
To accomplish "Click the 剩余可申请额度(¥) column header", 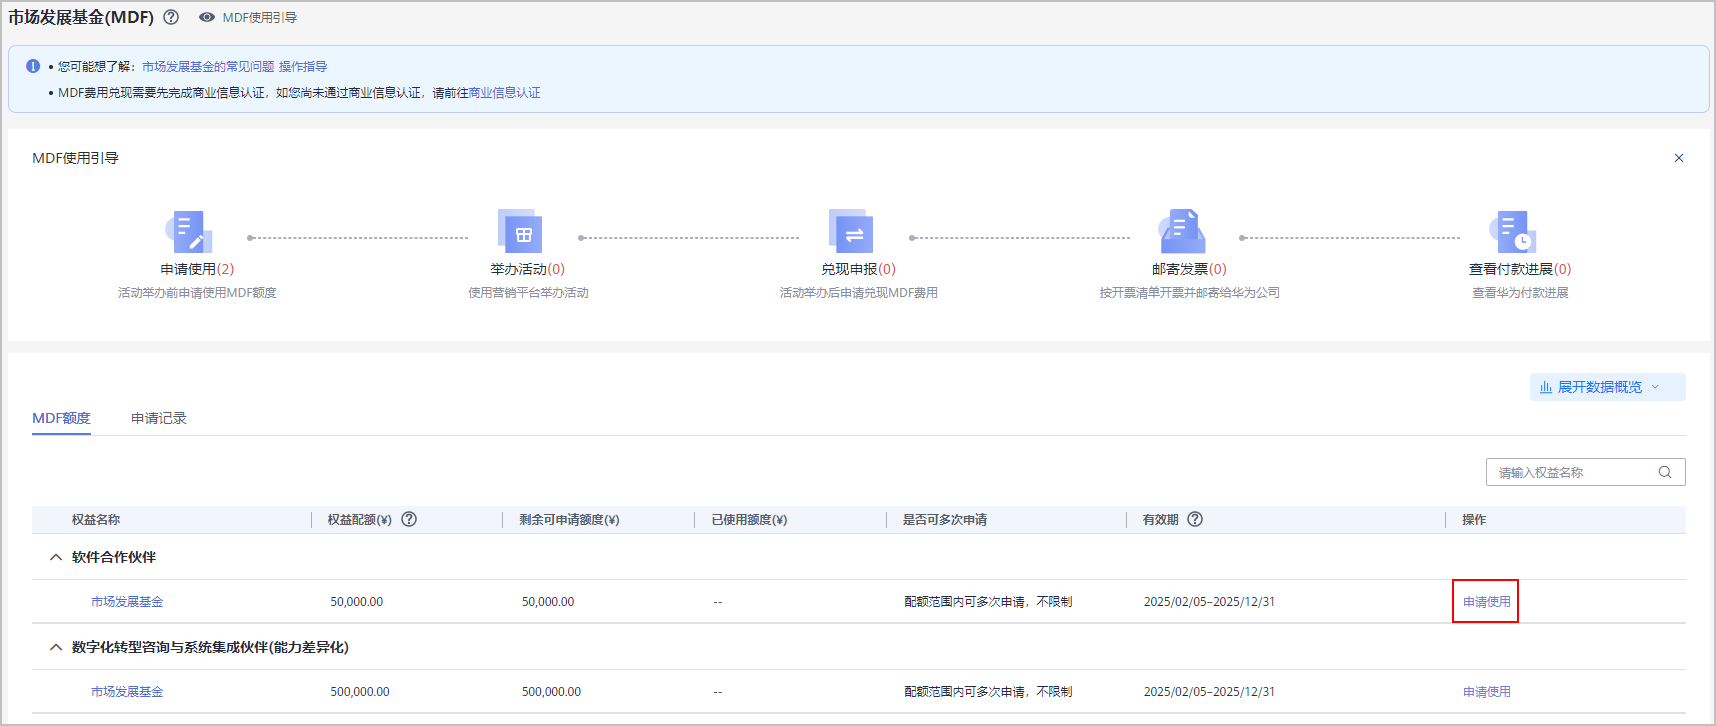I will click(x=569, y=520).
